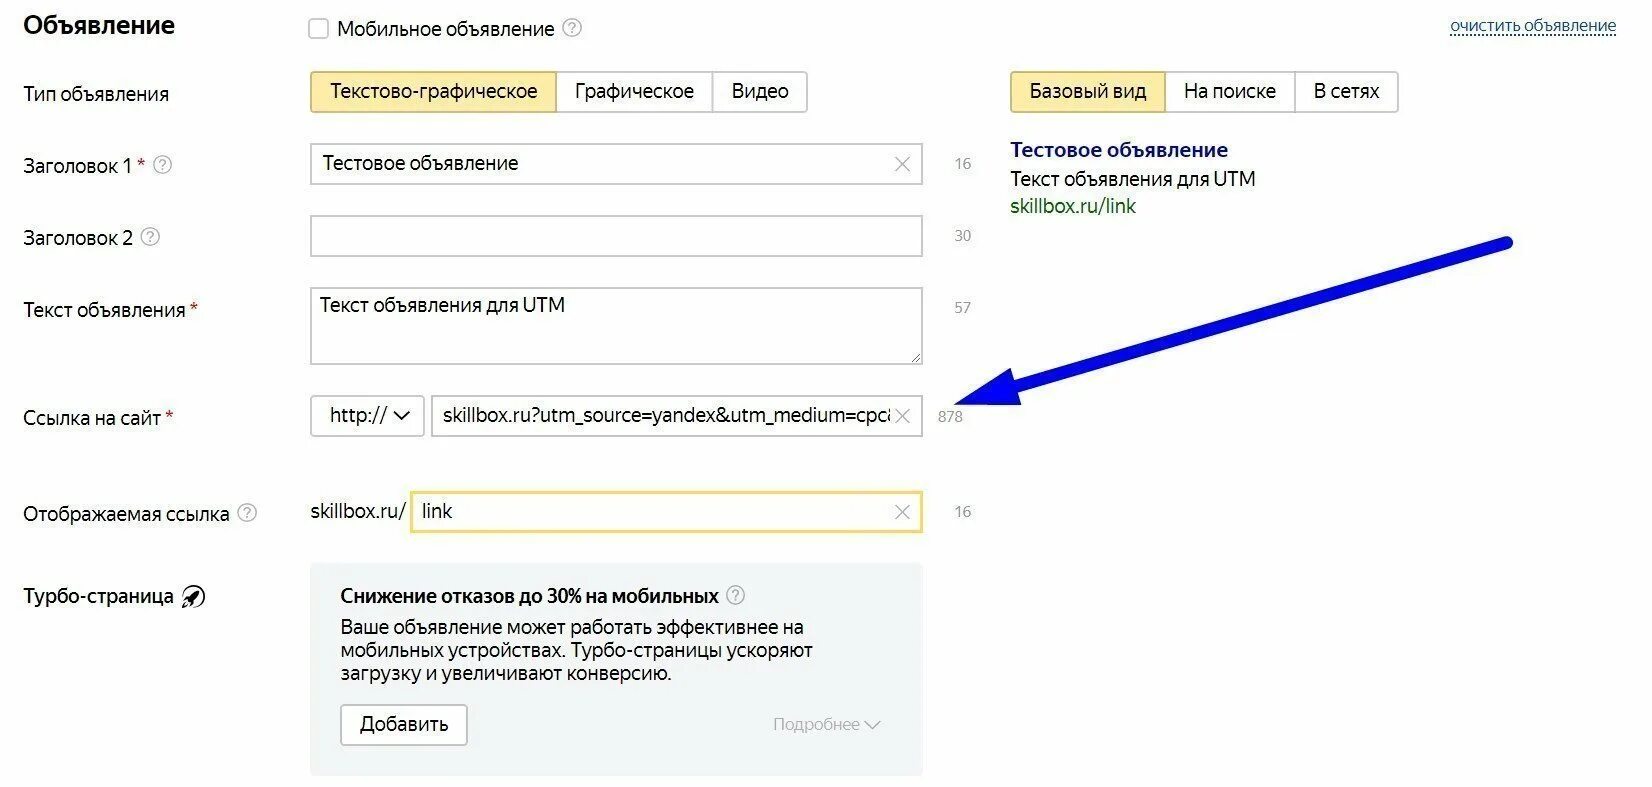The height and width of the screenshot is (787, 1652).
Task: Click the Объявление section heading
Action: click(x=99, y=25)
